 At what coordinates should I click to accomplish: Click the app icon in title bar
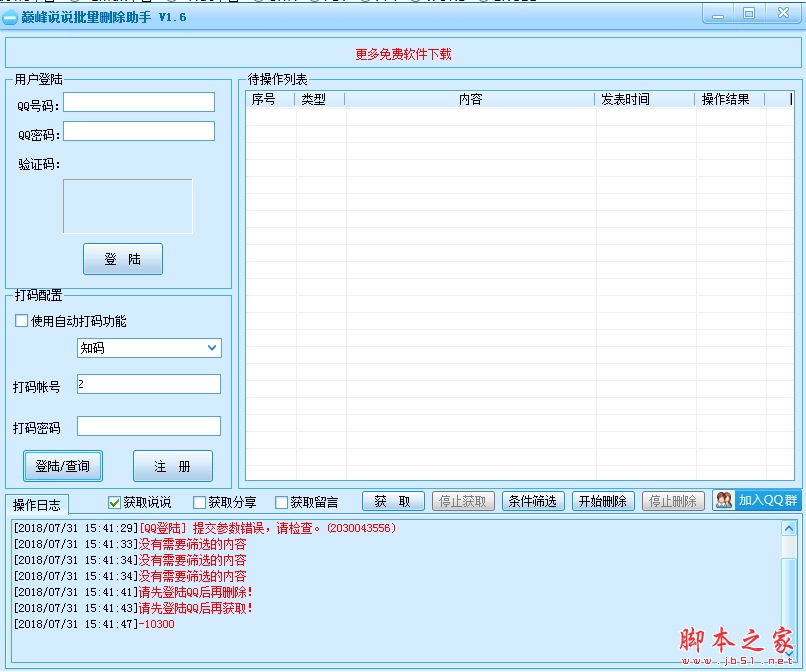coord(10,17)
